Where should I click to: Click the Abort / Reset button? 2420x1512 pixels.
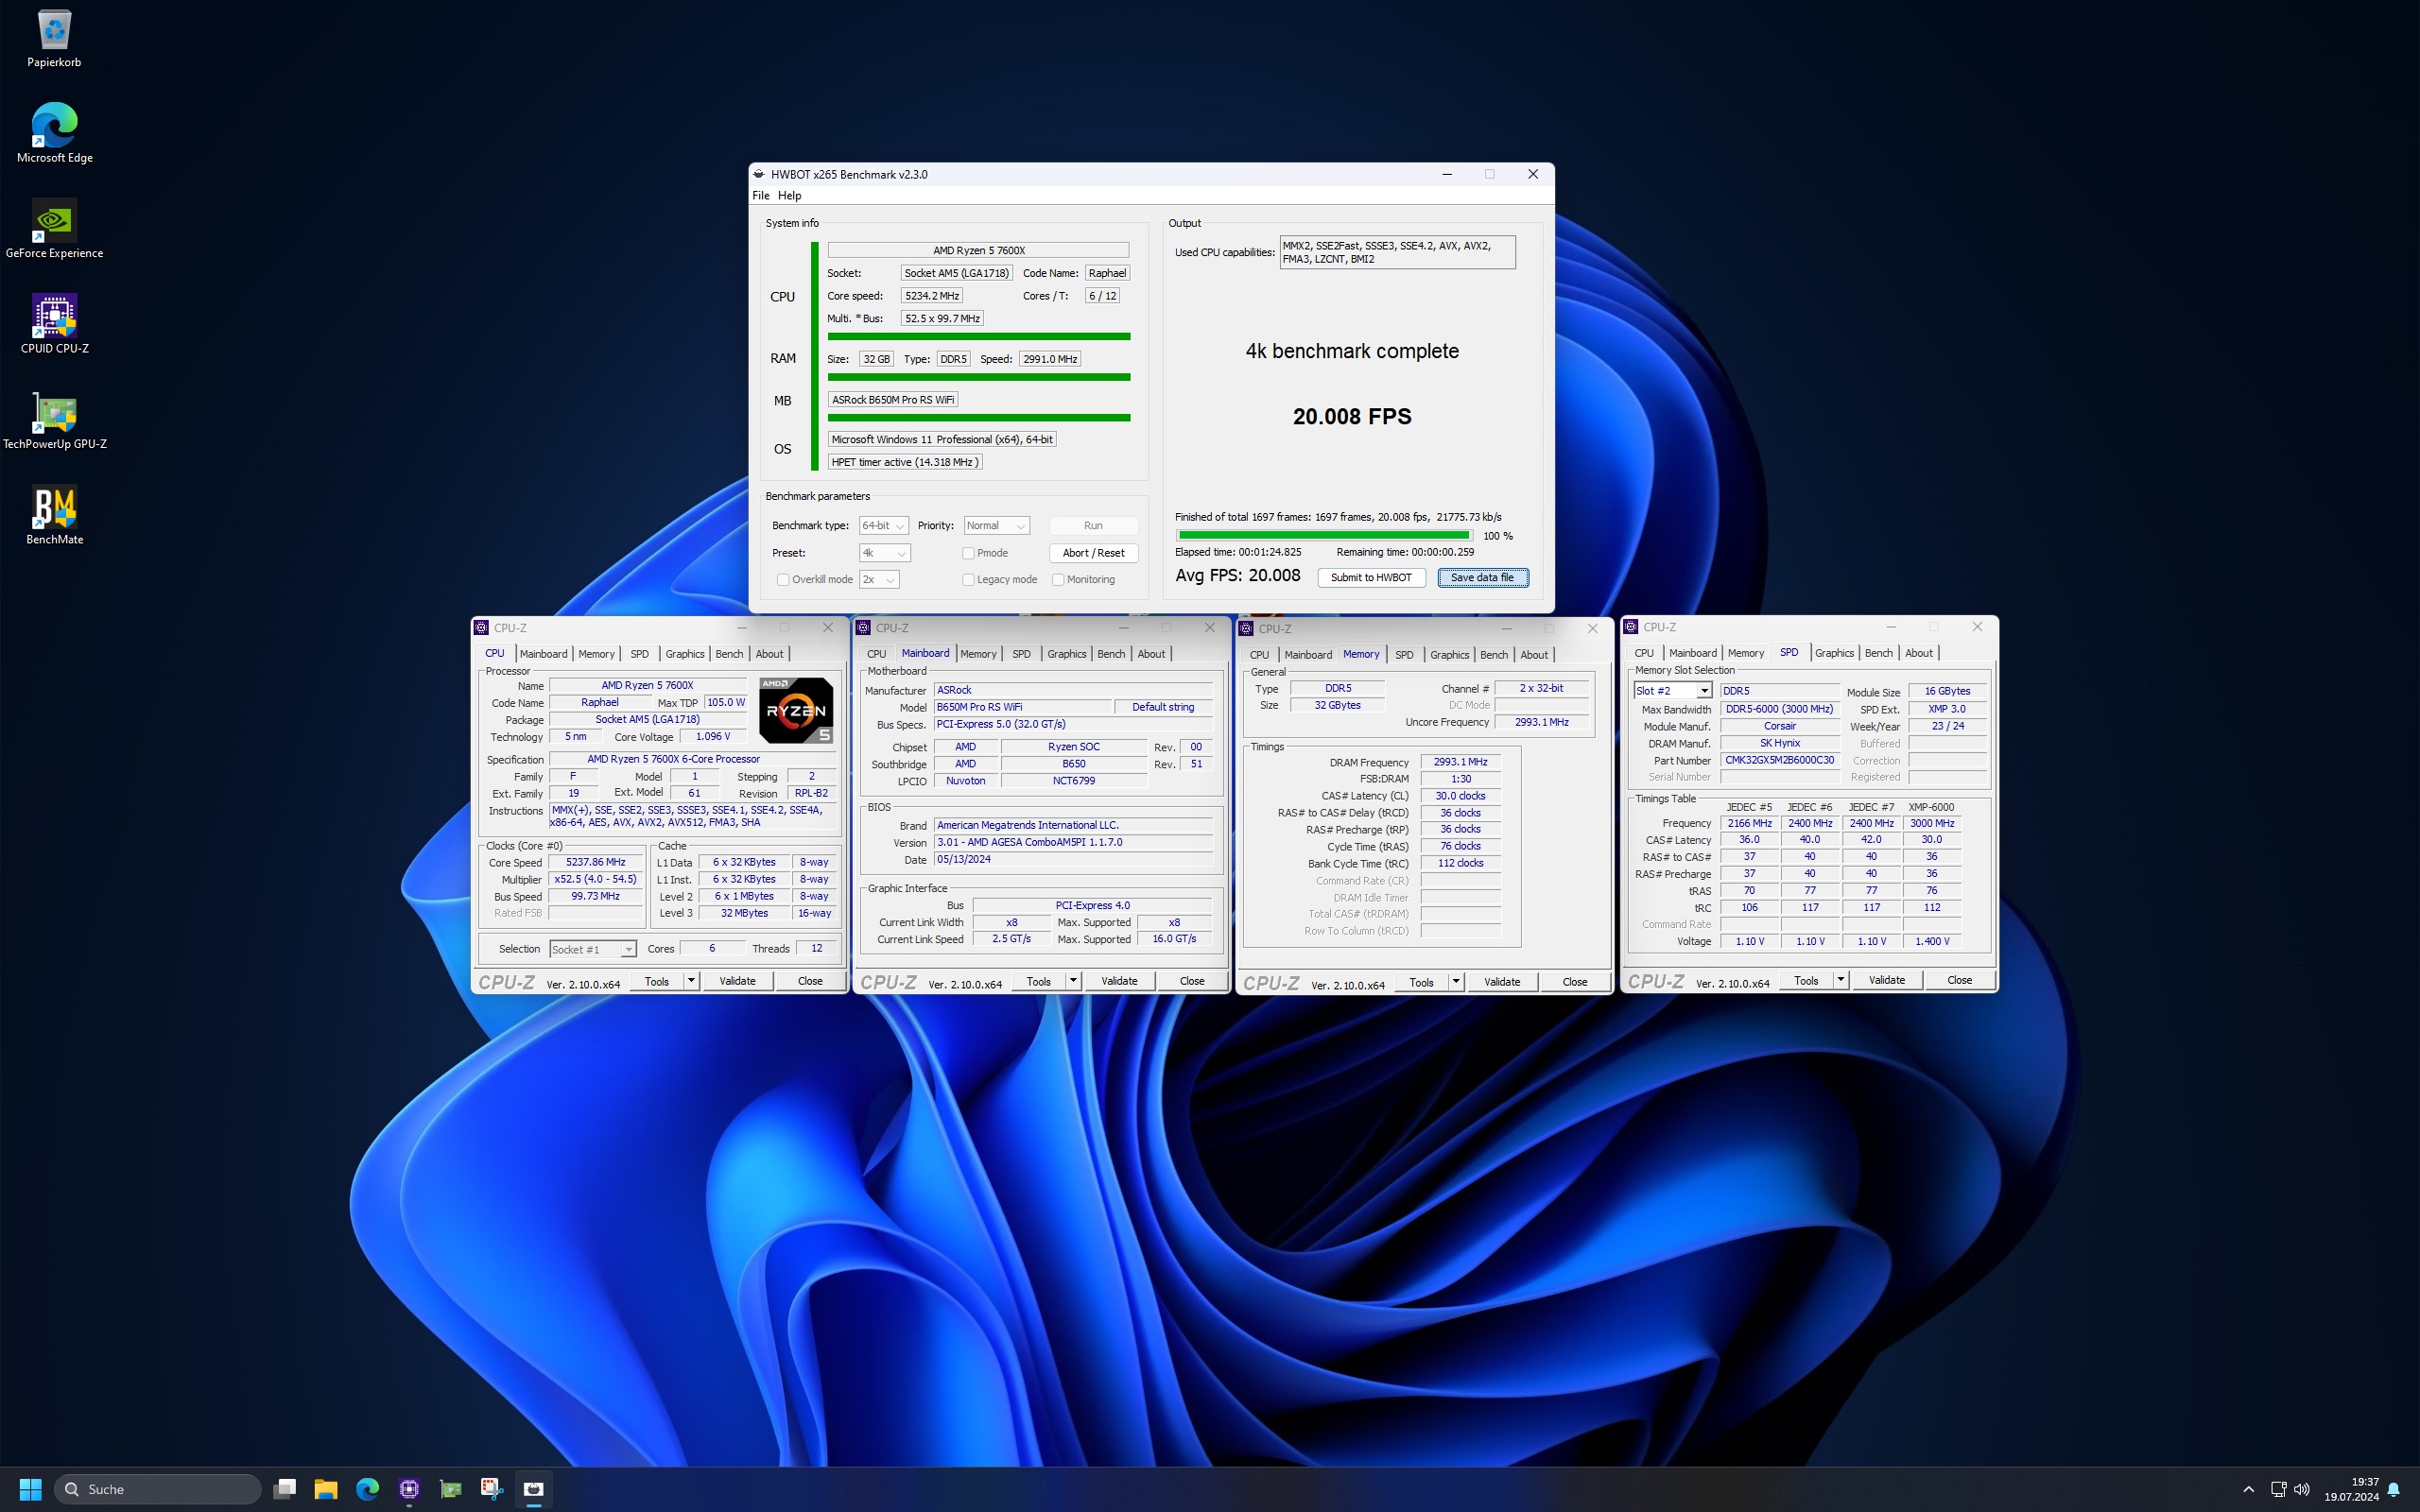1093,553
